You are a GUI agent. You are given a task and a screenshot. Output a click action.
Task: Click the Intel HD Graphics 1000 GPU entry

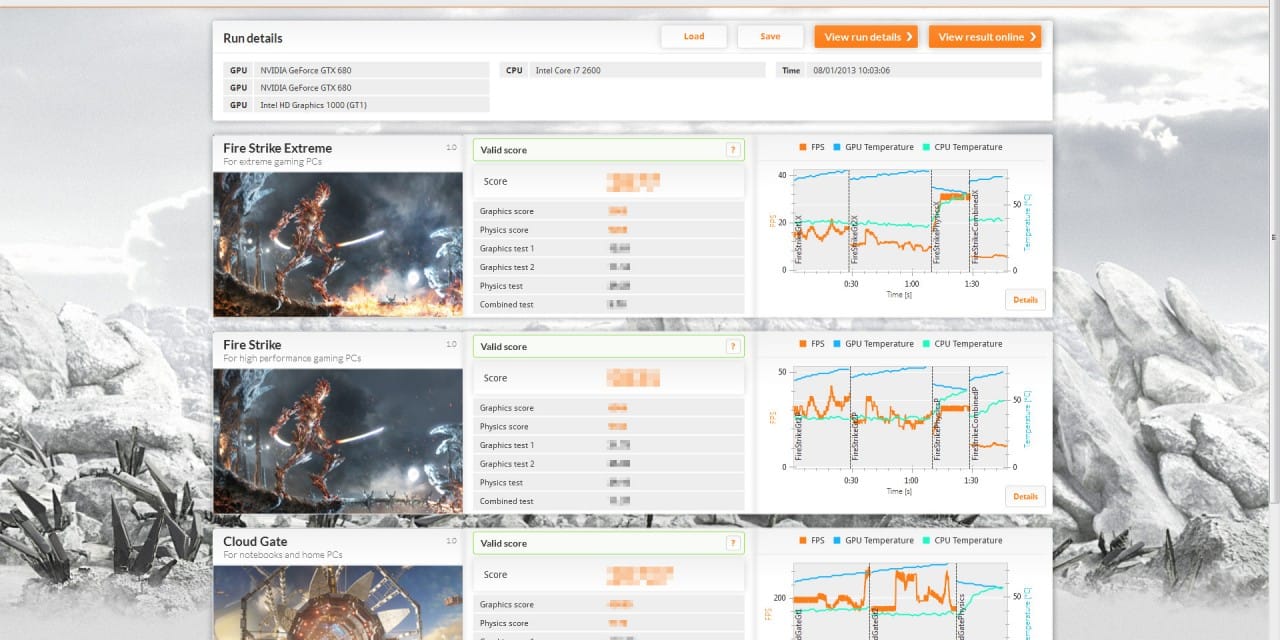click(370, 105)
